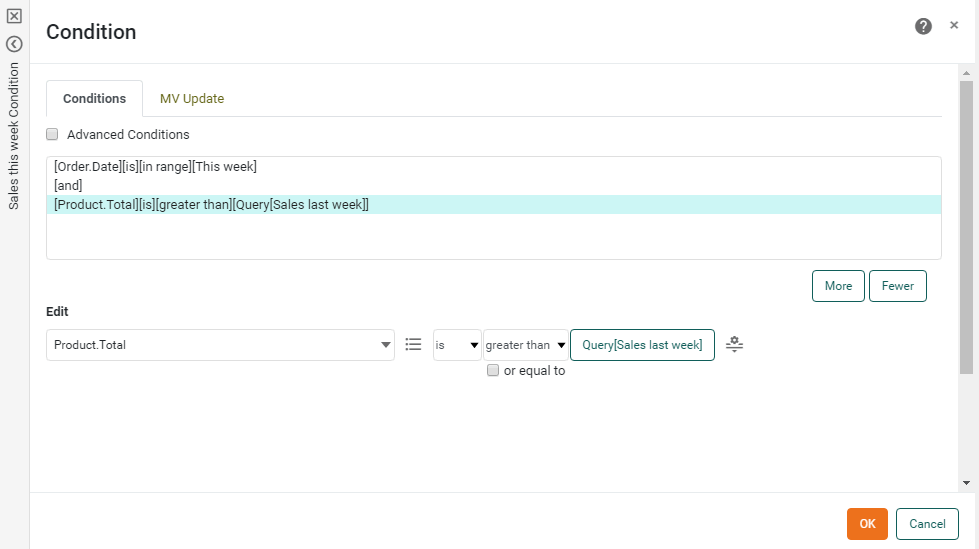Click the Fewer button

897,286
